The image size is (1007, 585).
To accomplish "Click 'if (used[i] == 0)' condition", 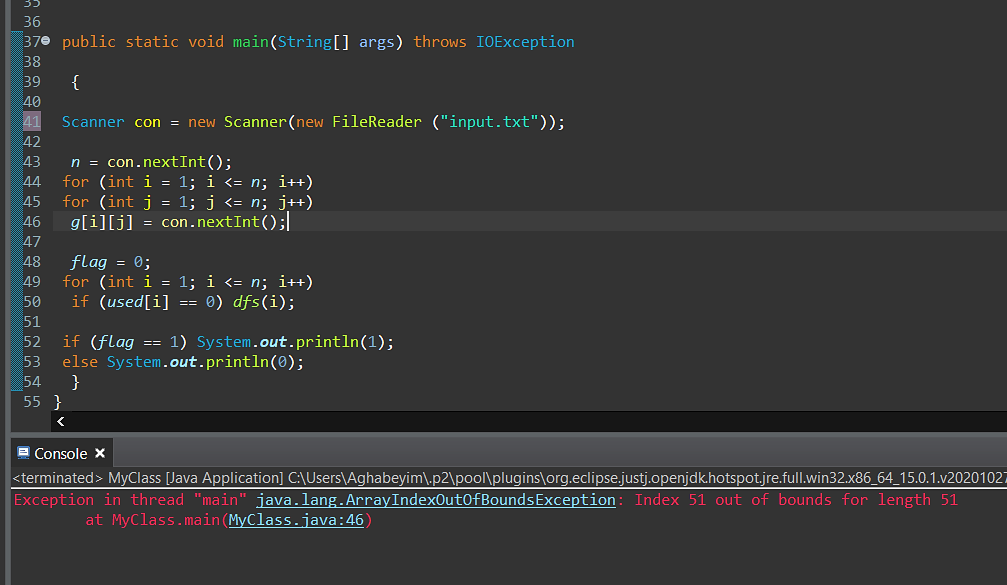I will click(147, 302).
